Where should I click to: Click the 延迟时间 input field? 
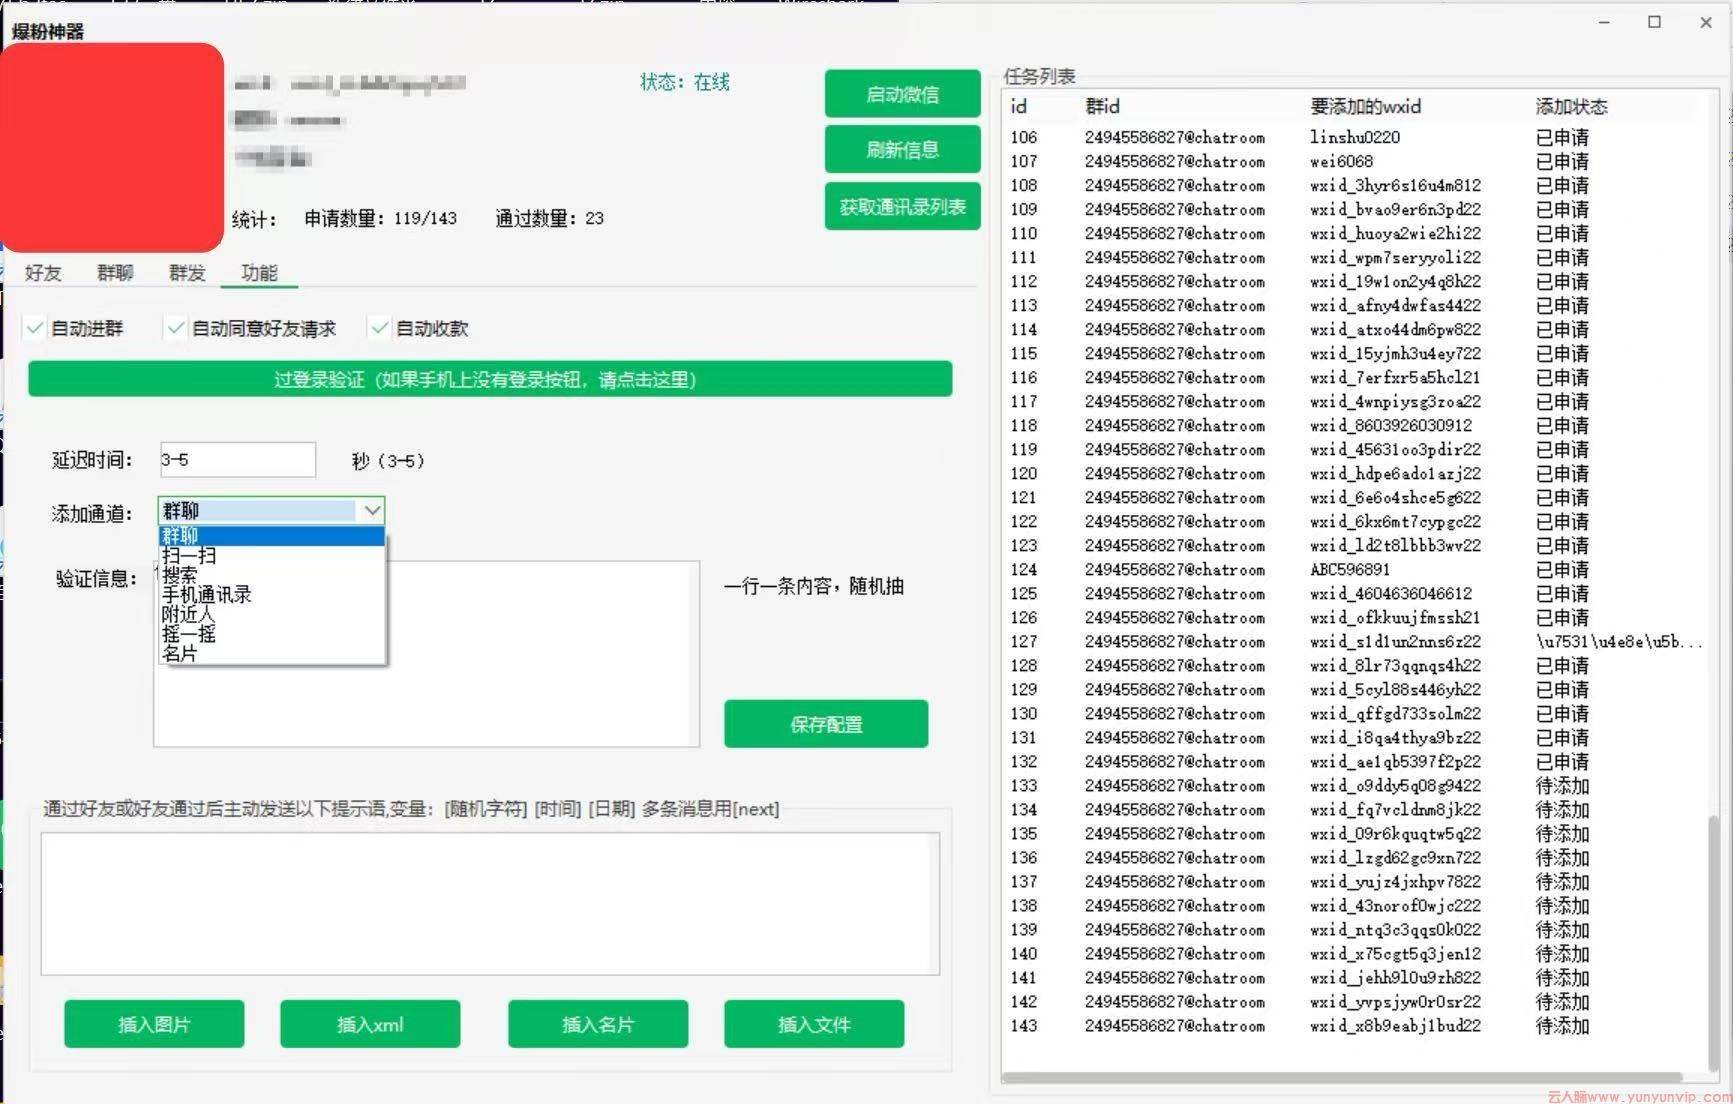(238, 460)
